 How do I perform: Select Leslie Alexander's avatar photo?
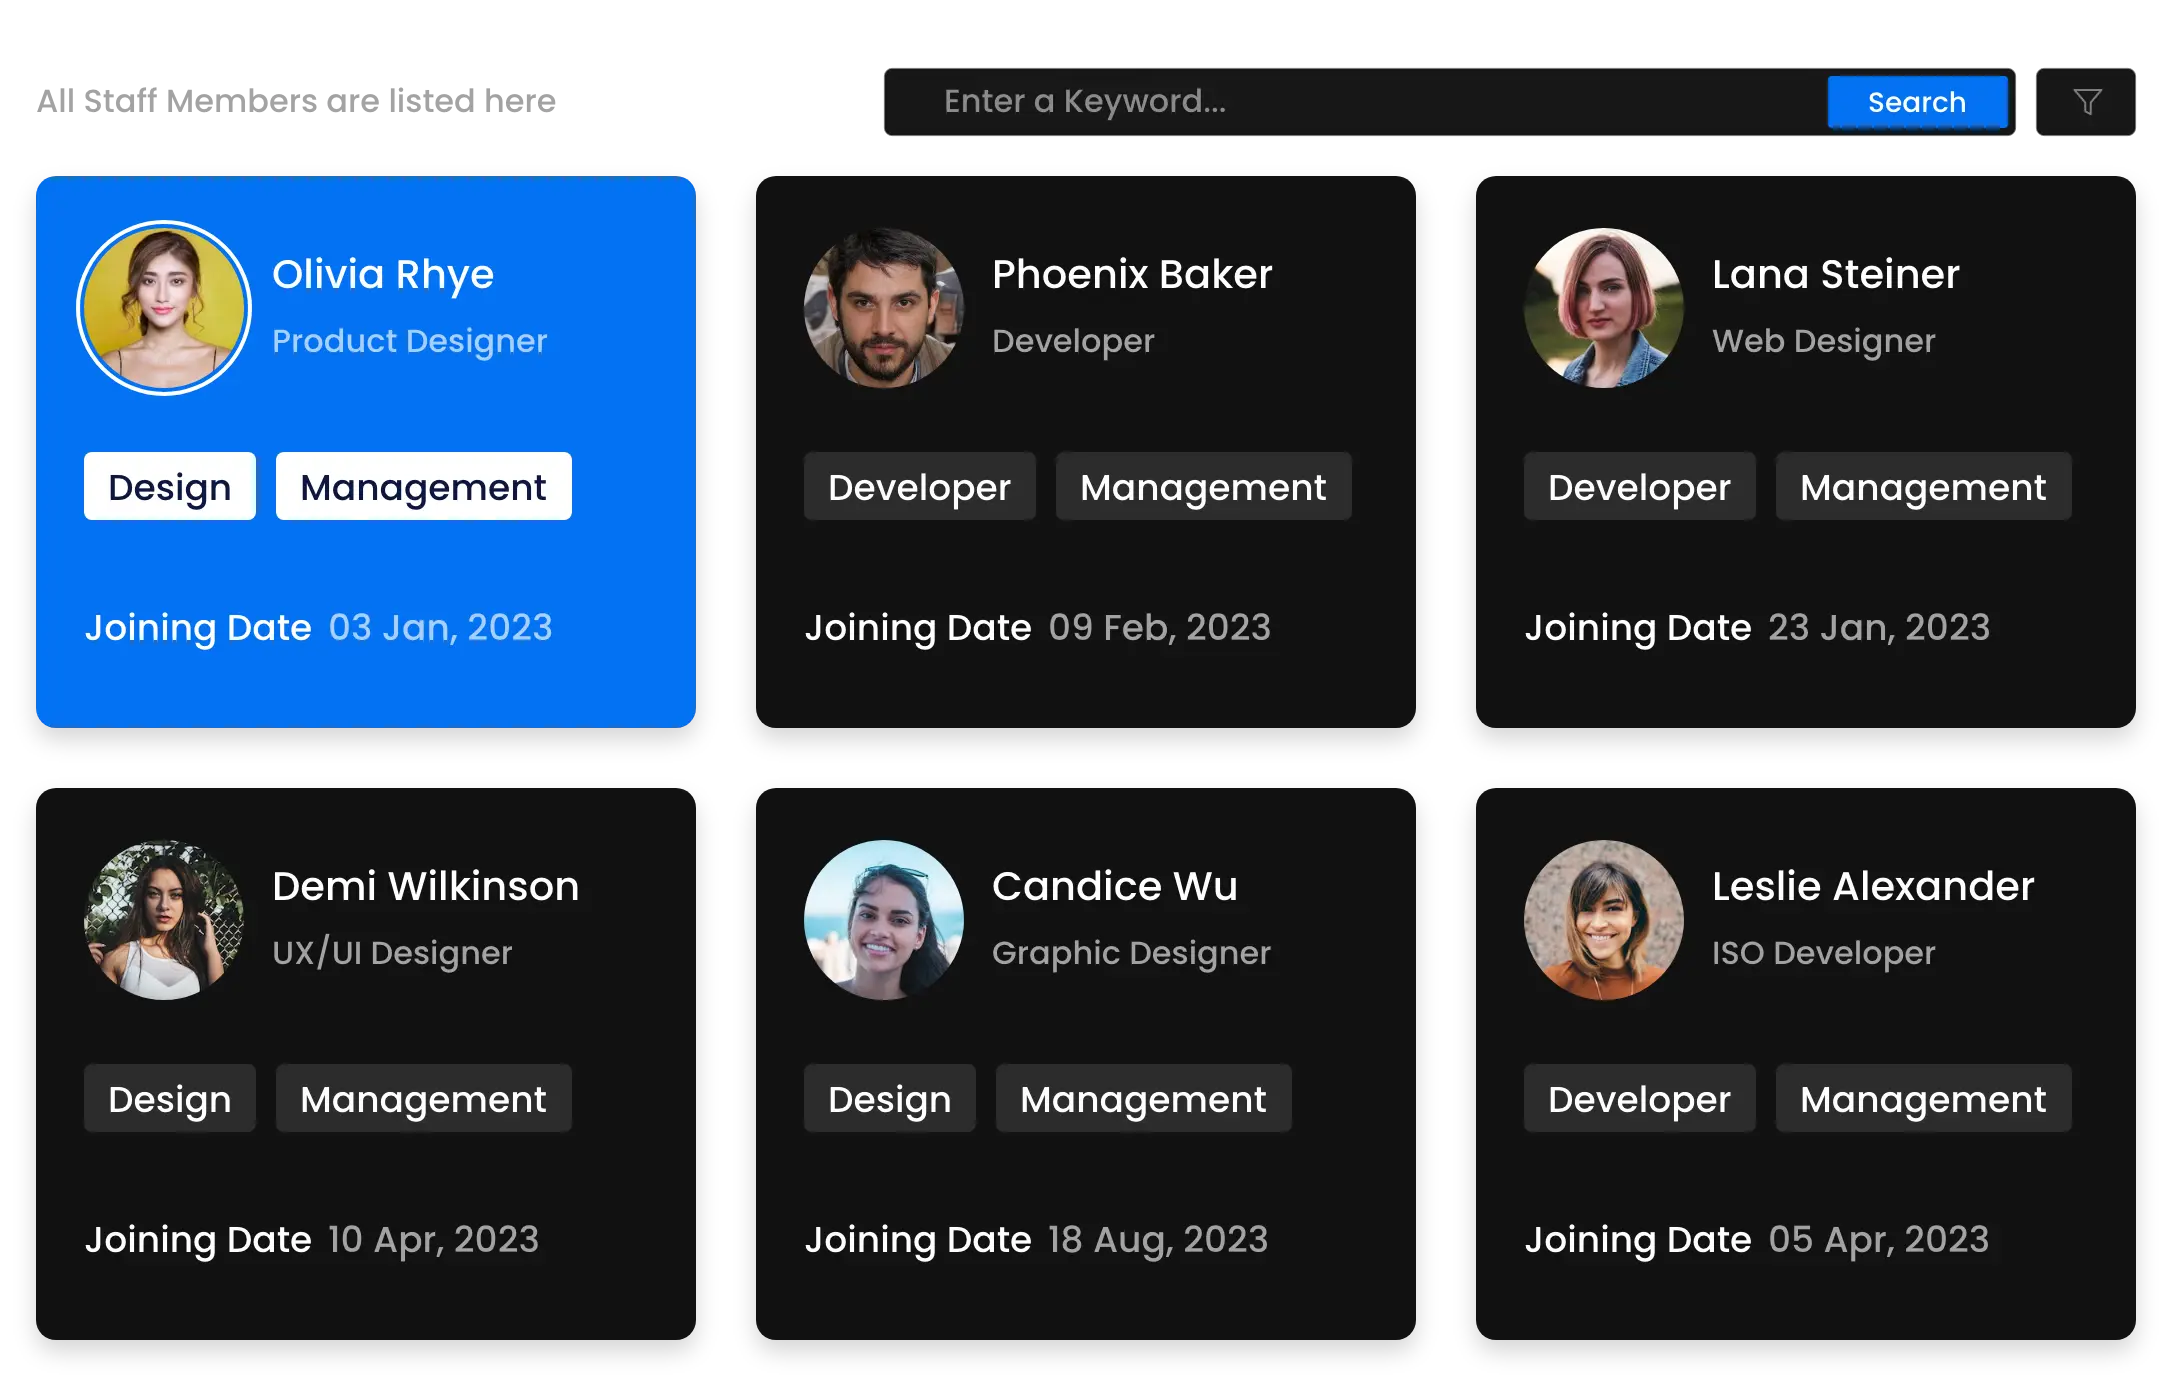click(x=1603, y=920)
